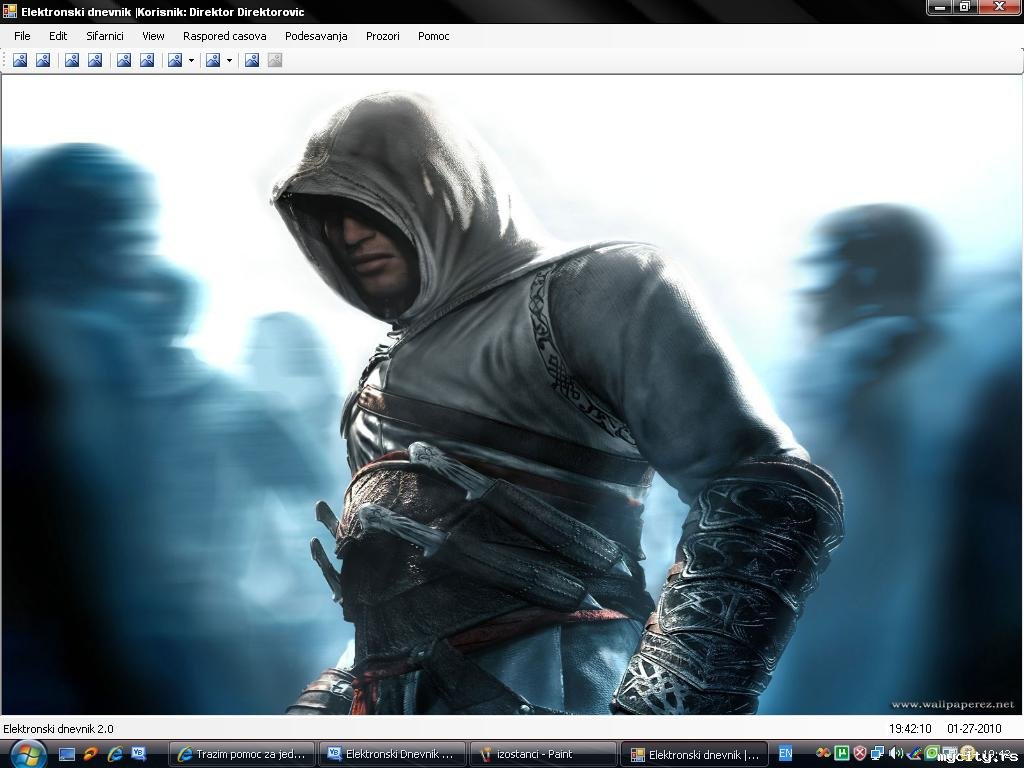The width and height of the screenshot is (1024, 768).
Task: Open the Pomoc menu
Action: pyautogui.click(x=433, y=36)
